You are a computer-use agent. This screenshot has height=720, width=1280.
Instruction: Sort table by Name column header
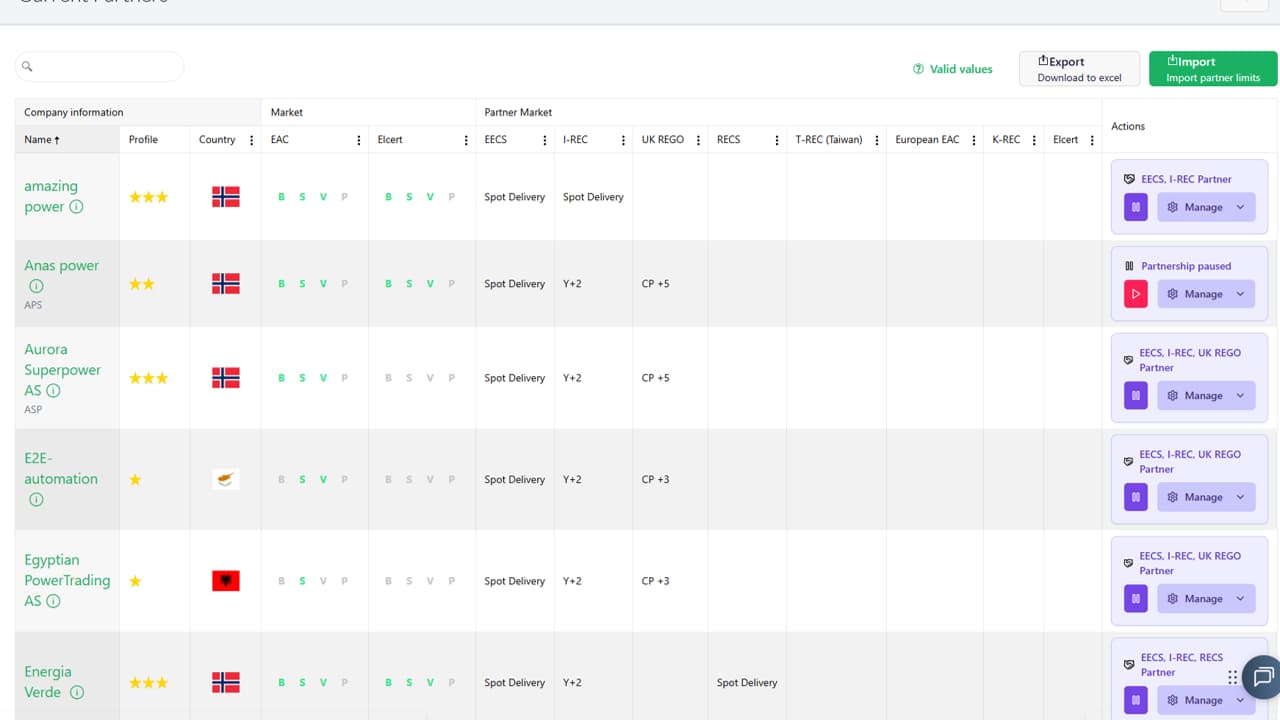[x=42, y=140]
